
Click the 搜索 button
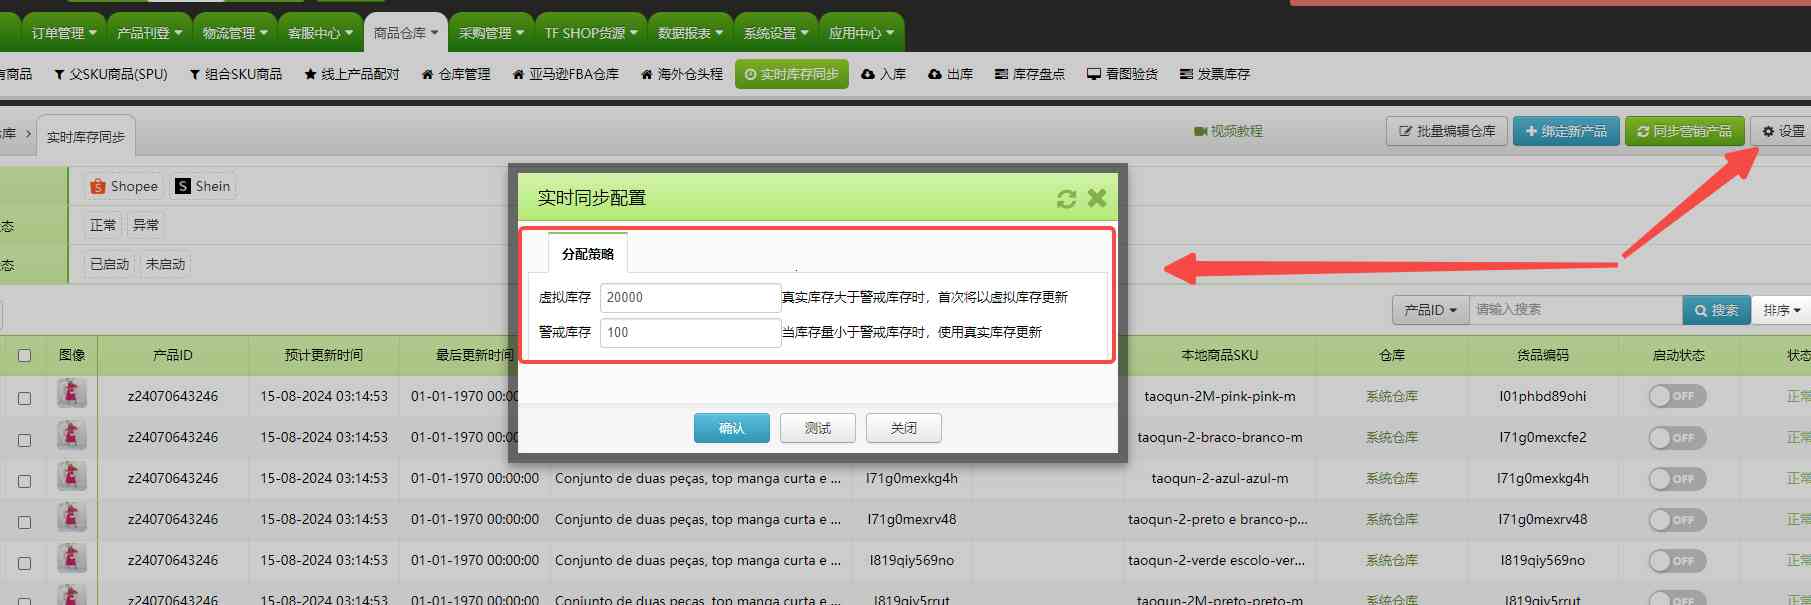1716,310
